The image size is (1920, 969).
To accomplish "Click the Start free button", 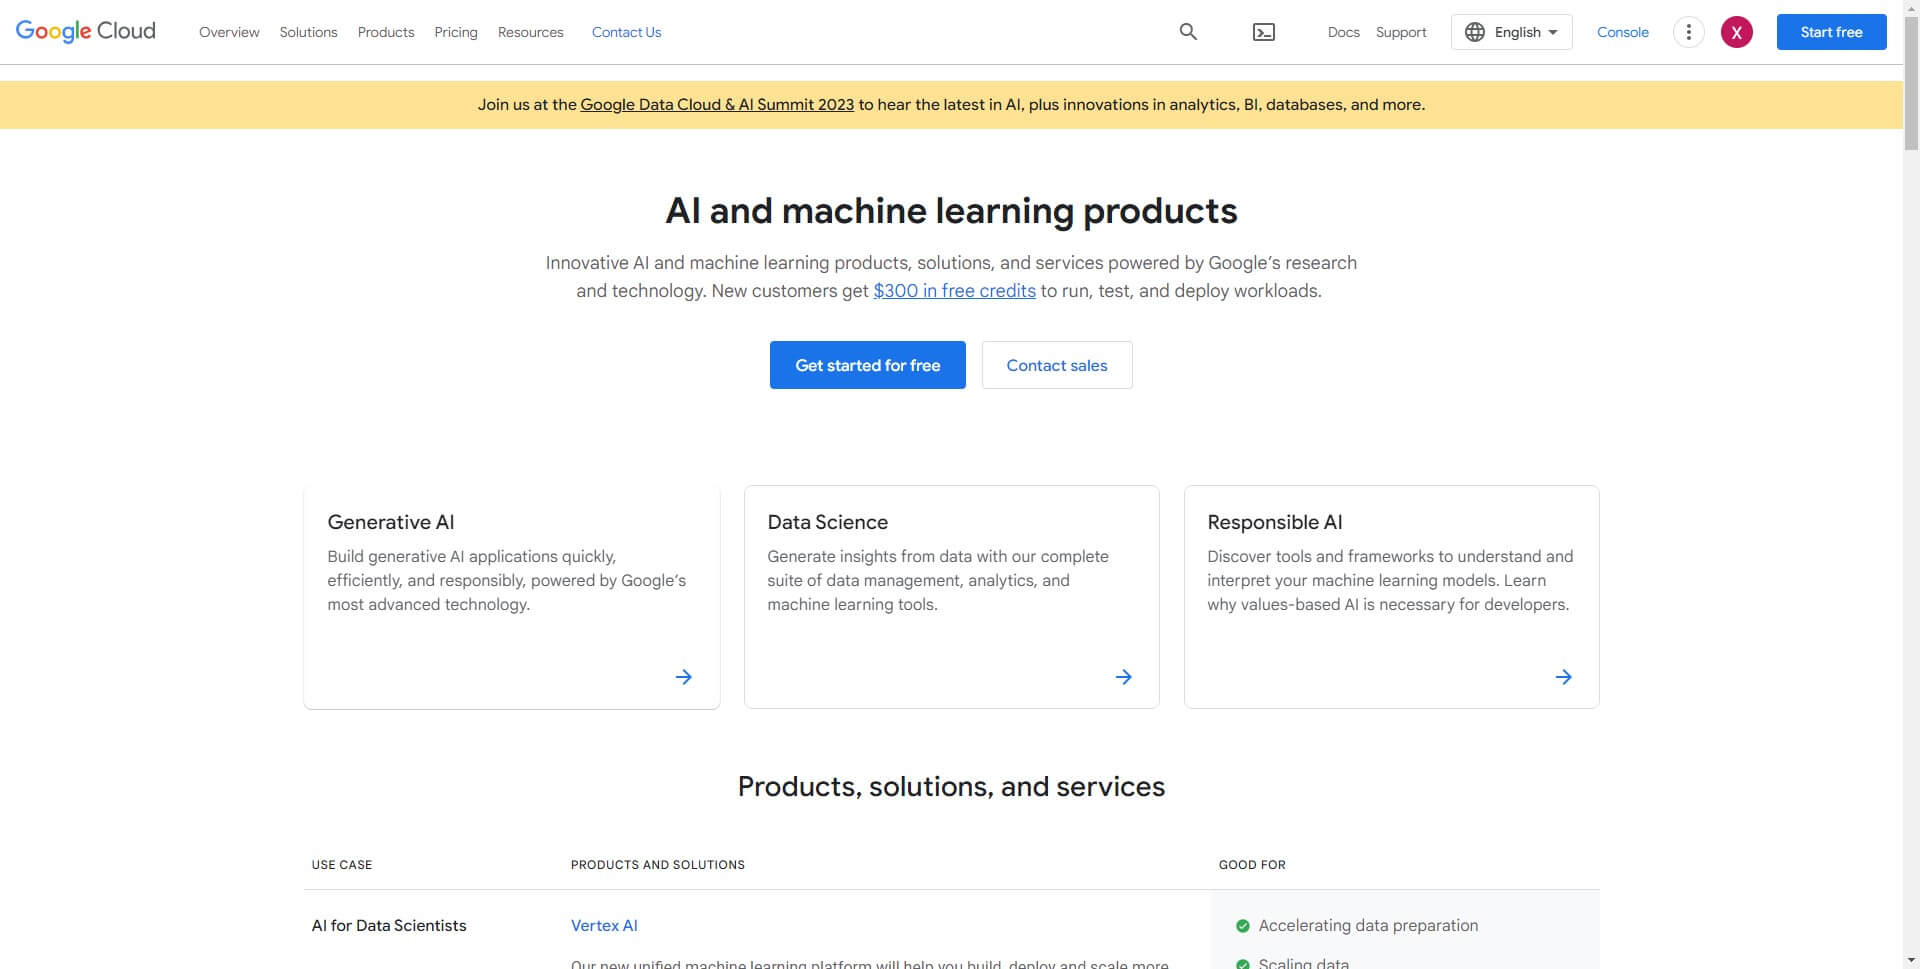I will coord(1832,32).
